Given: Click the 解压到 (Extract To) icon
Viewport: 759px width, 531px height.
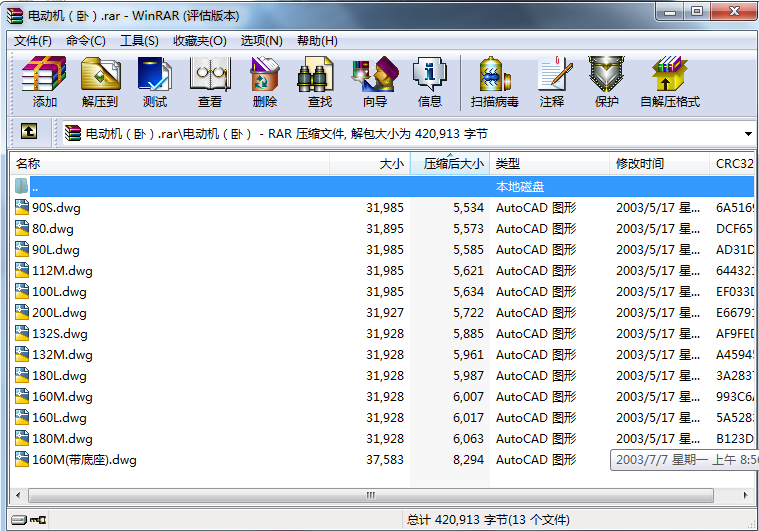Looking at the screenshot, I should click(x=99, y=81).
